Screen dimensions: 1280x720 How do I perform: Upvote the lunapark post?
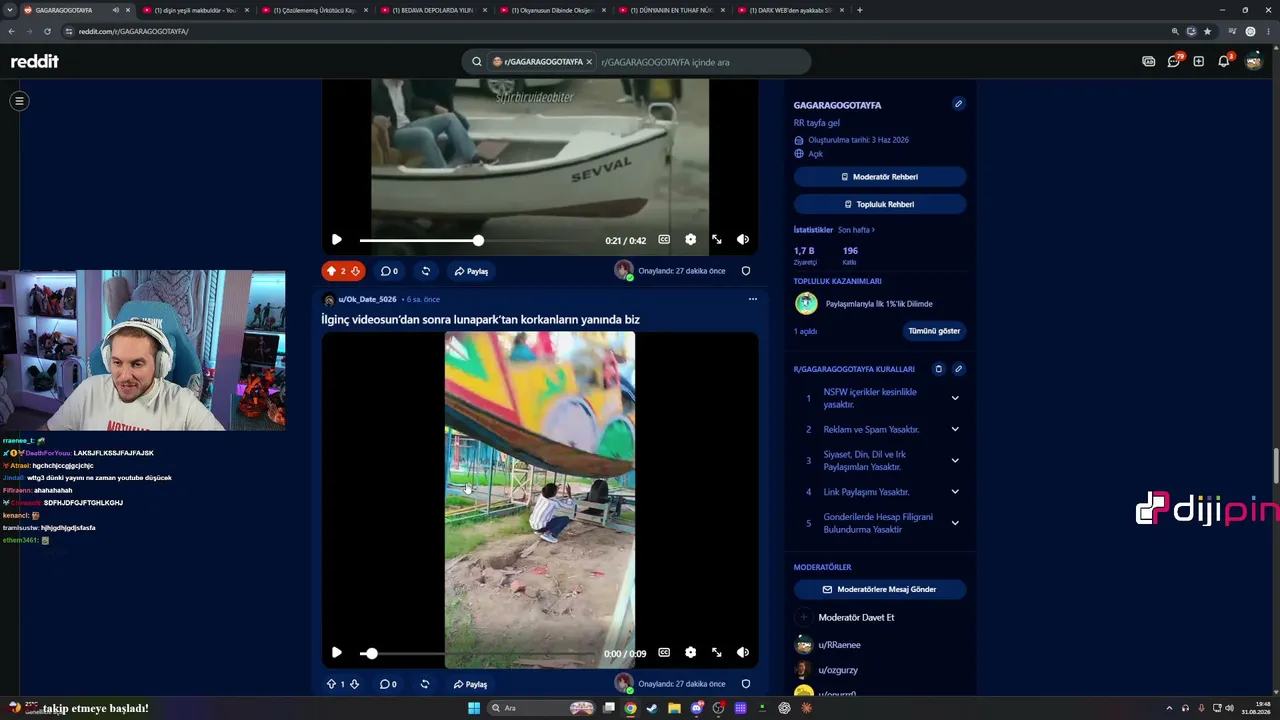pyautogui.click(x=331, y=684)
